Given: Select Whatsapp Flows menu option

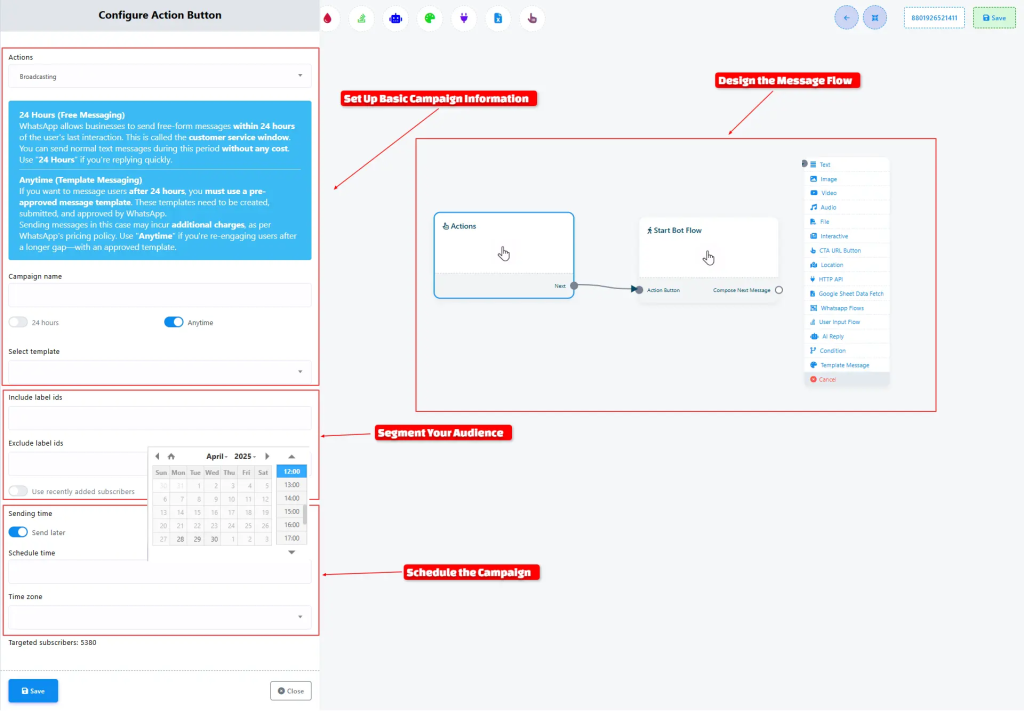Looking at the screenshot, I should coord(847,308).
